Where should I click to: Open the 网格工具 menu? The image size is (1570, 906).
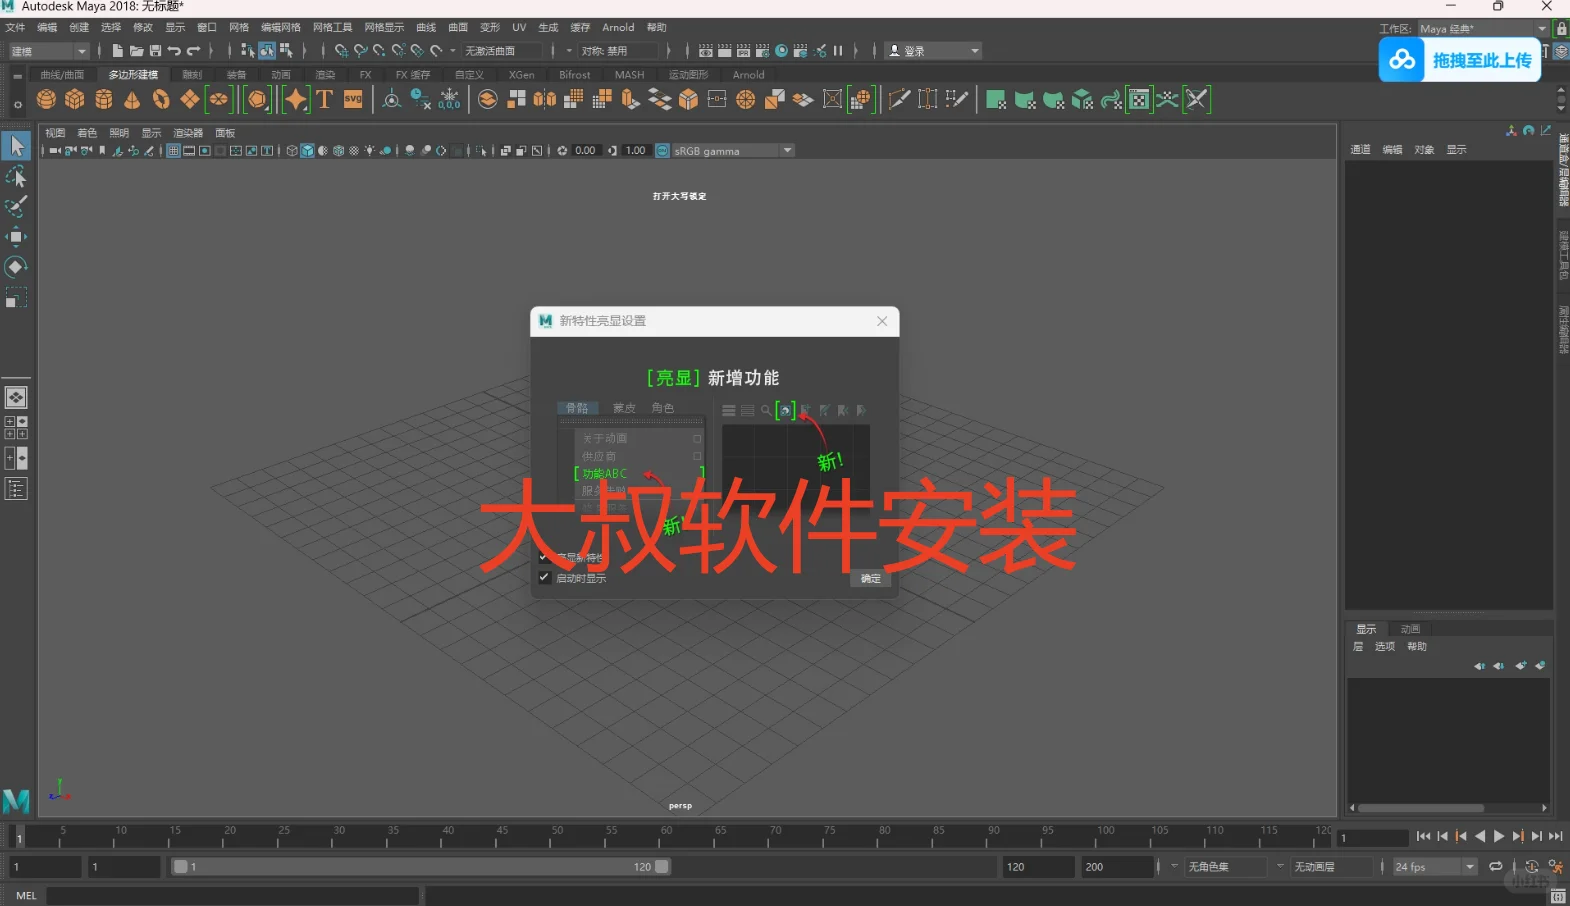coord(332,28)
